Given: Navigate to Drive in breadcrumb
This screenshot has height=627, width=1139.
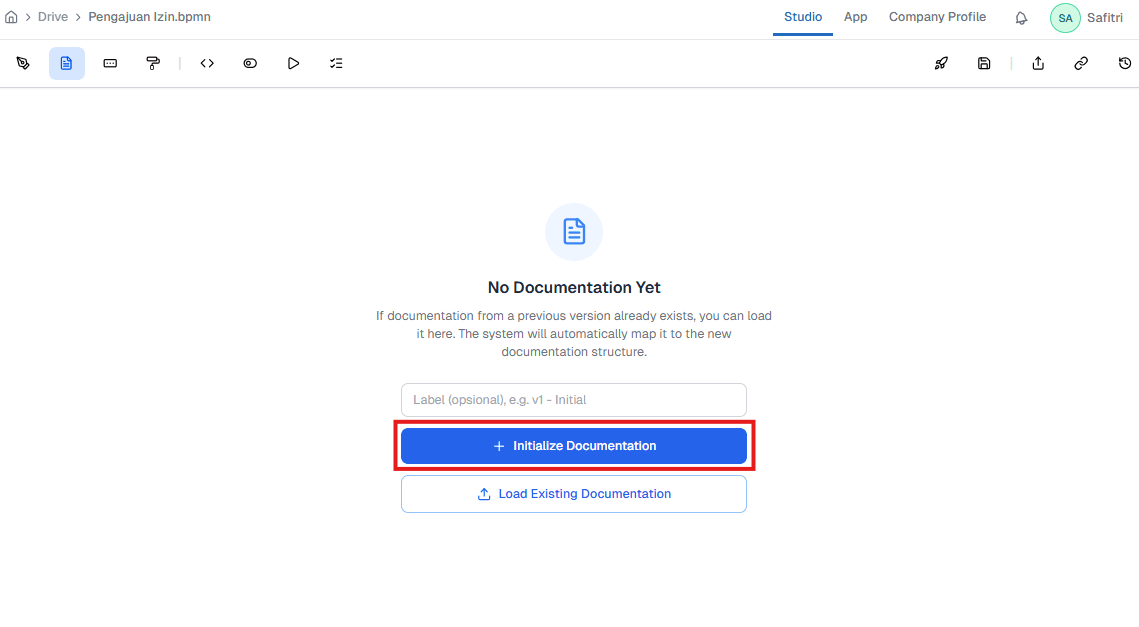Looking at the screenshot, I should tap(53, 16).
